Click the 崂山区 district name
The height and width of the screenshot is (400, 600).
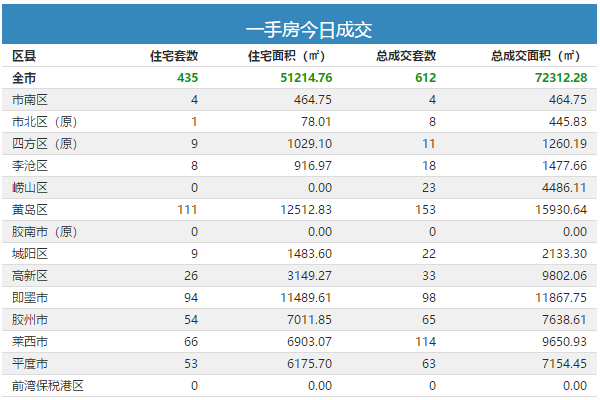[x=30, y=188]
